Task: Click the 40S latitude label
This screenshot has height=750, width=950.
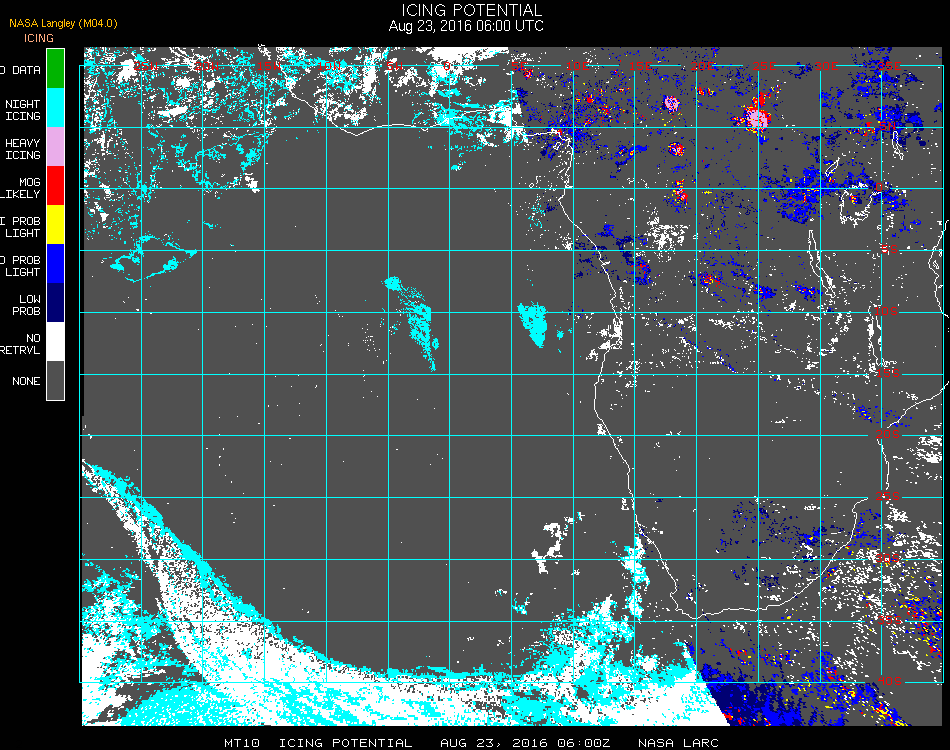Action: coord(889,682)
